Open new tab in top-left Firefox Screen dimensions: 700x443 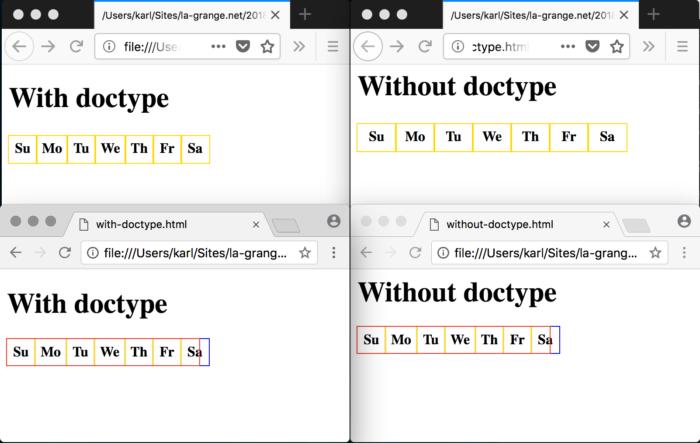point(305,14)
